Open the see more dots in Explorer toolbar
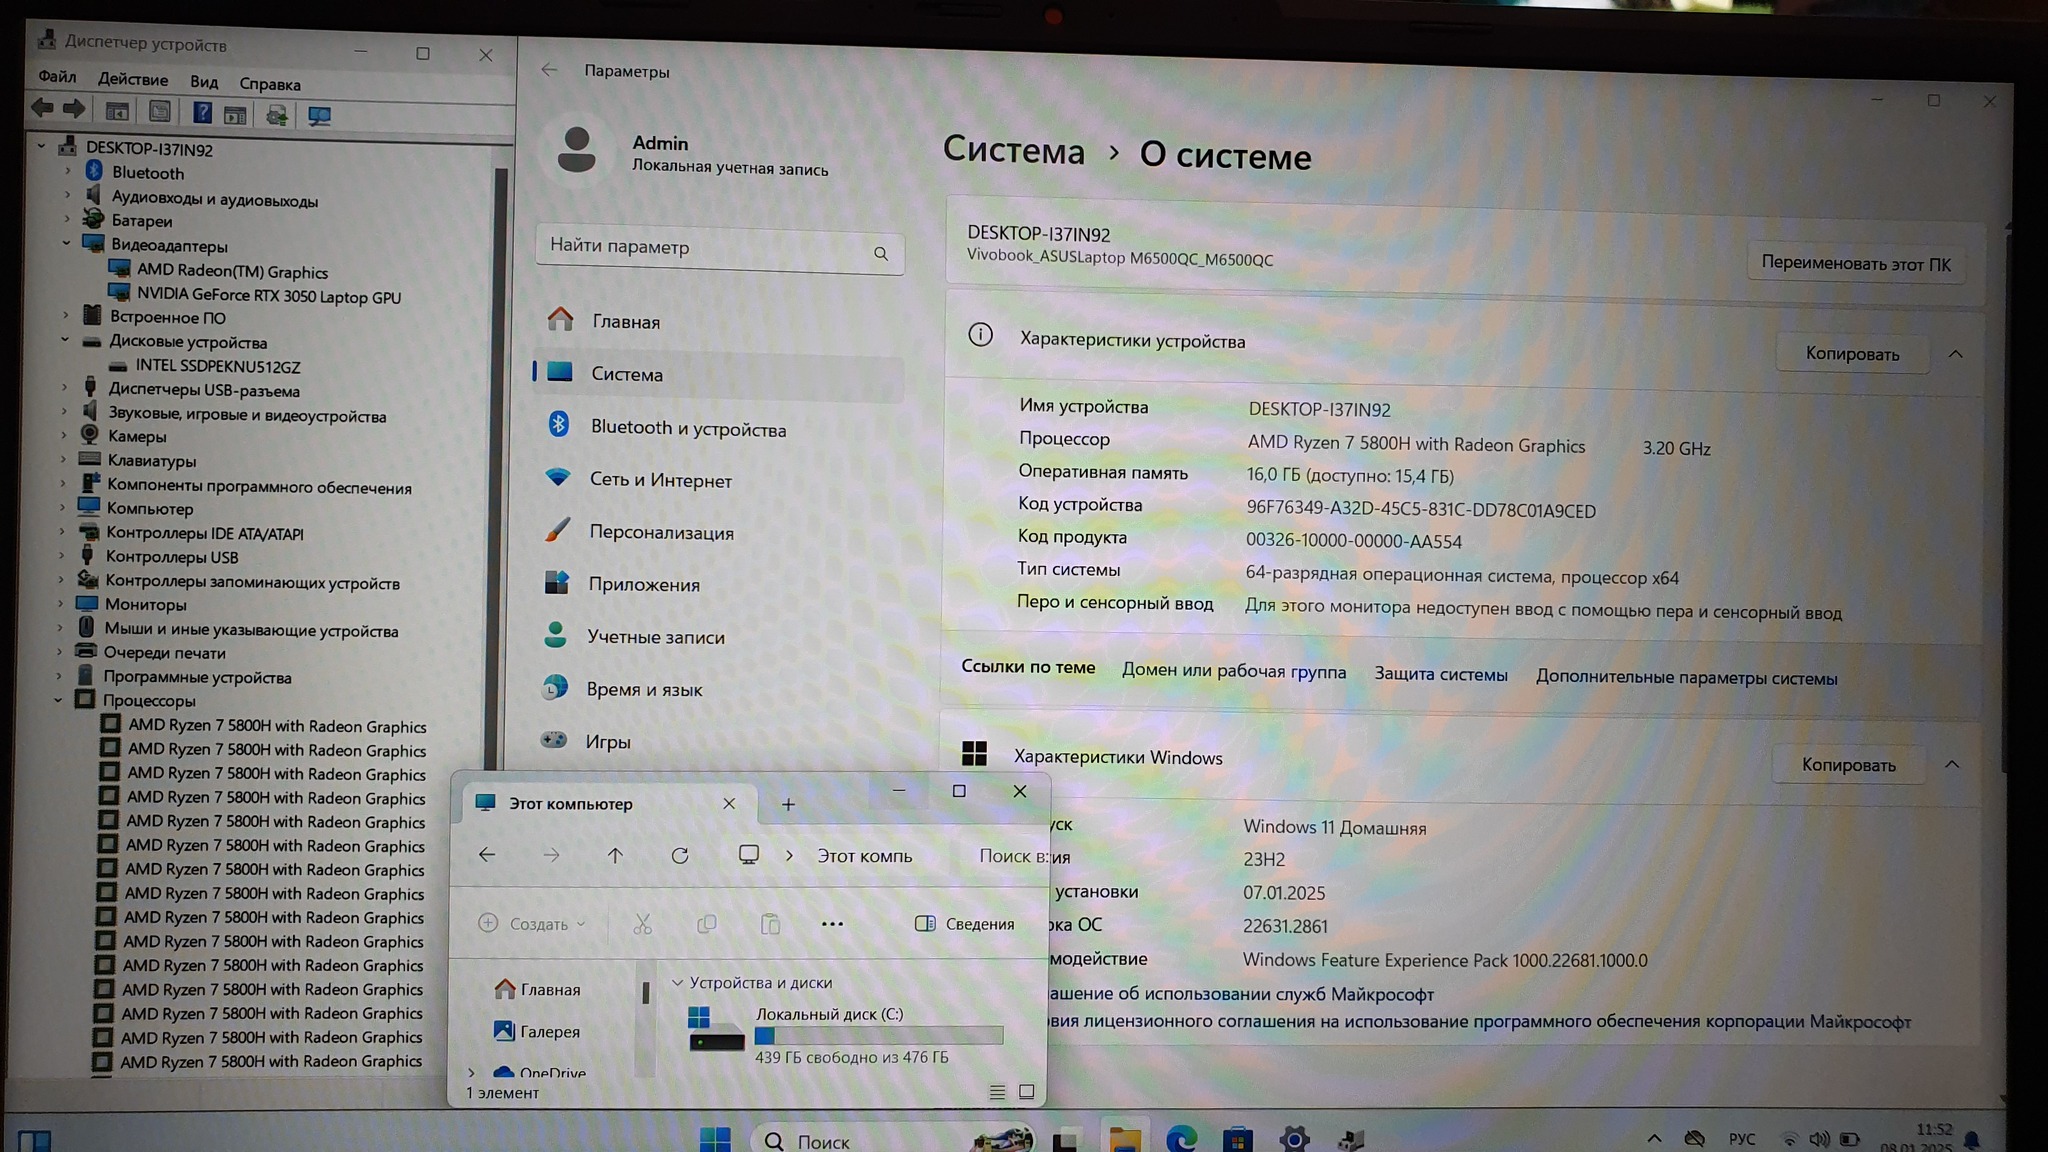The width and height of the screenshot is (2048, 1152). pyautogui.click(x=832, y=924)
